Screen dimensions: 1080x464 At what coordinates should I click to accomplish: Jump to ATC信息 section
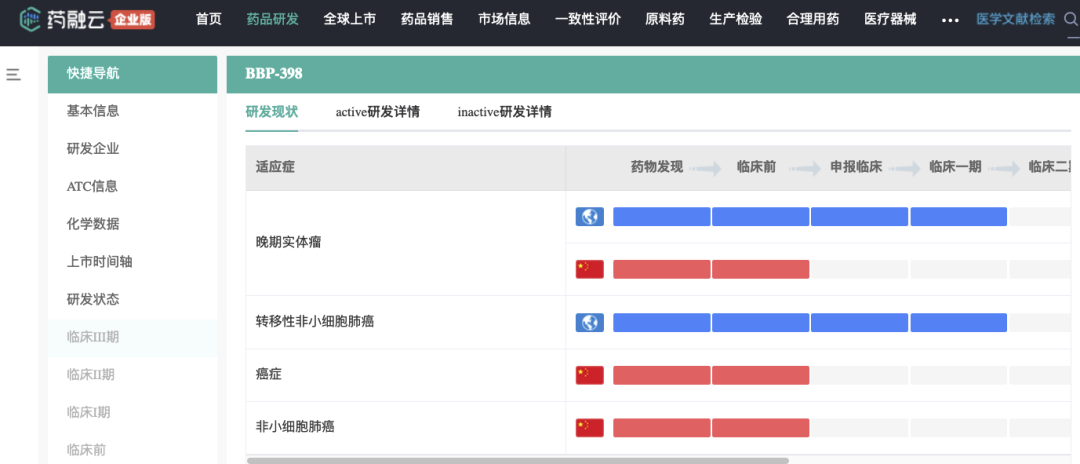point(92,186)
